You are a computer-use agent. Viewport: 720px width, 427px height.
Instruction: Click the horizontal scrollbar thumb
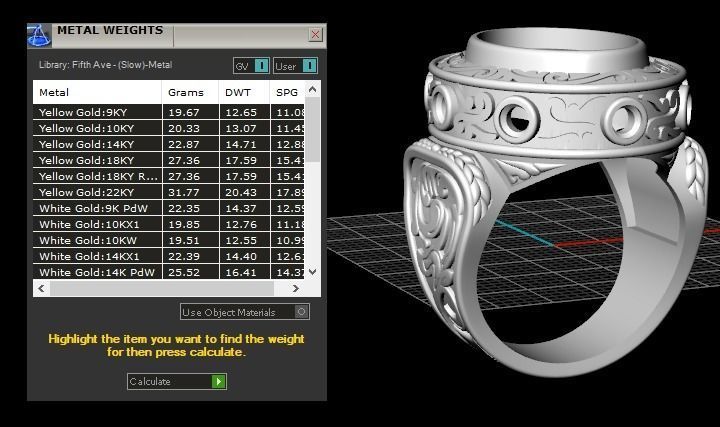tap(162, 288)
